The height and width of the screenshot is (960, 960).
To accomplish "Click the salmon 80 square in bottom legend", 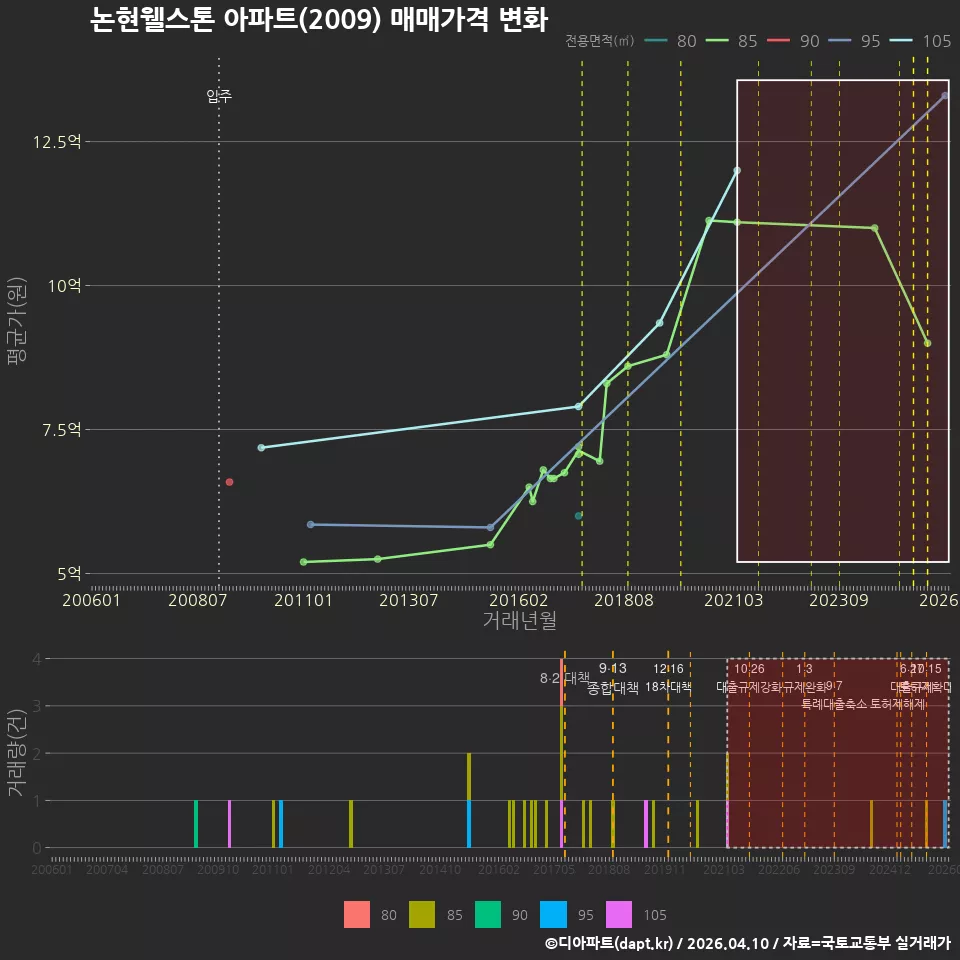I will tap(357, 914).
